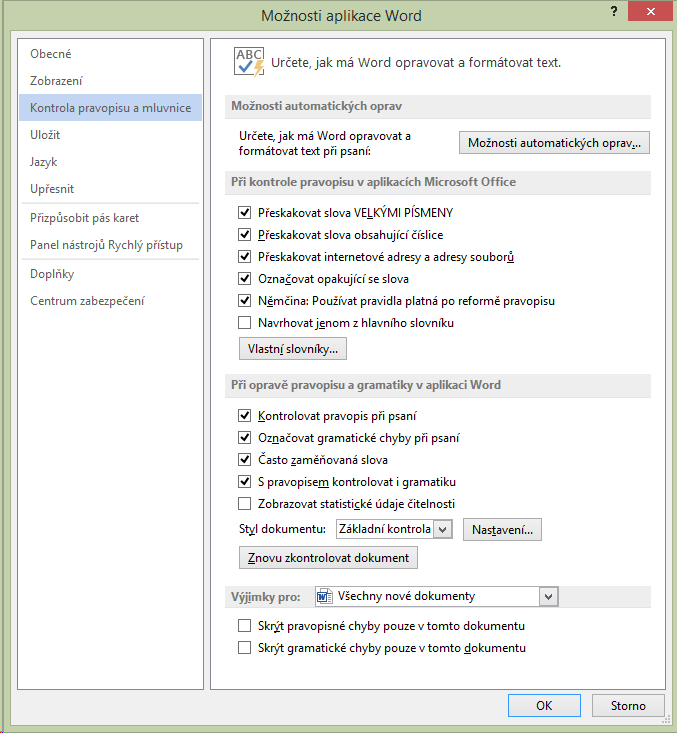Viewport: 677px width, 733px height.
Task: Uncheck Často zaměňovaná slova
Action: pyautogui.click(x=245, y=460)
